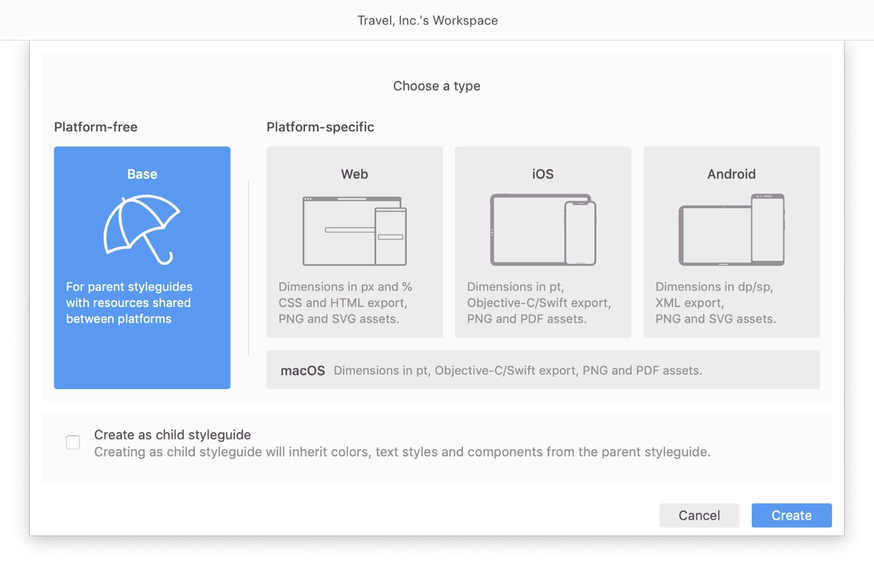Select the Base card title
This screenshot has width=874, height=566.
[142, 174]
